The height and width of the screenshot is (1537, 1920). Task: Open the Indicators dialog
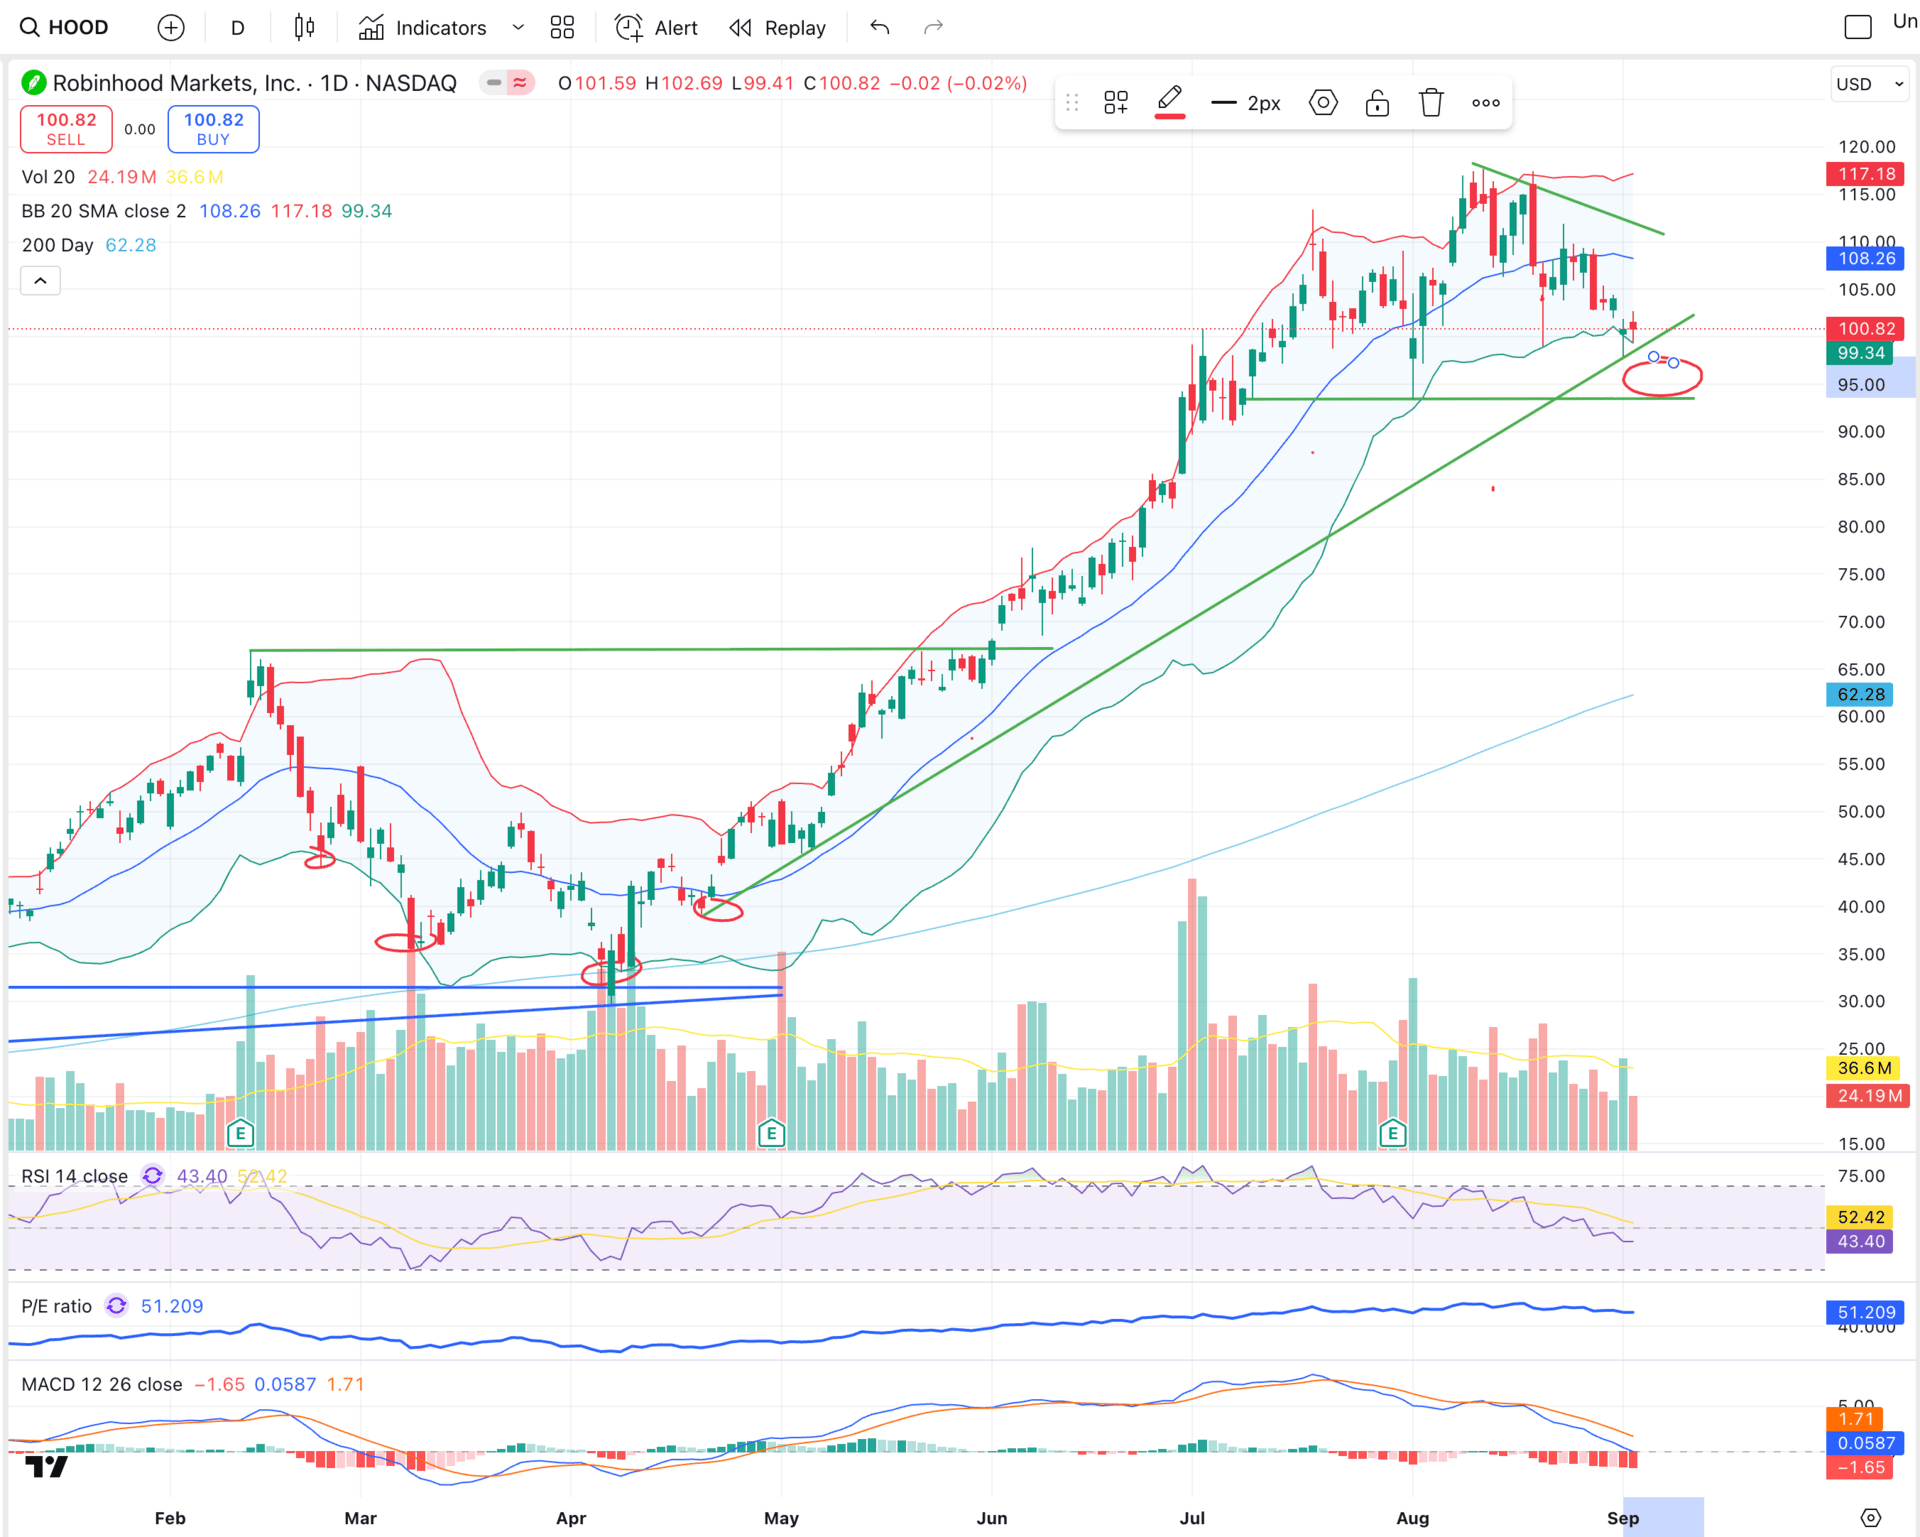[423, 27]
